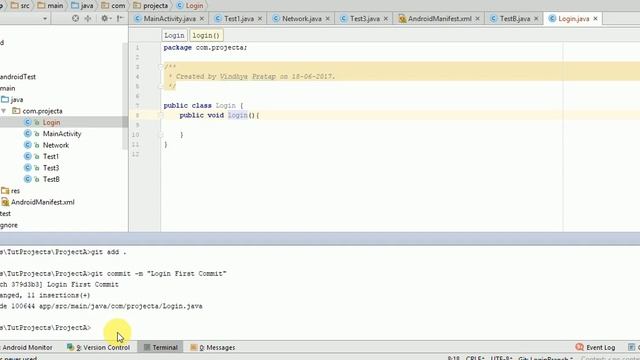Close the Test3.java tab
Image resolution: width=640 pixels, height=360 pixels.
385,19
